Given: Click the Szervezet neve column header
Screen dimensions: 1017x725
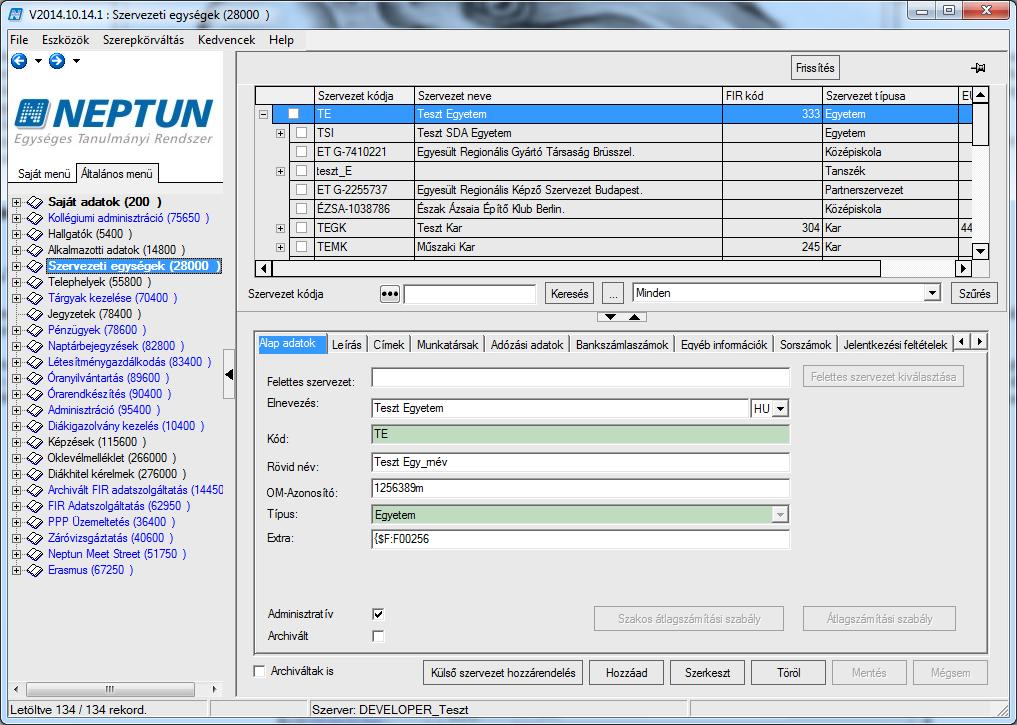Looking at the screenshot, I should click(568, 96).
